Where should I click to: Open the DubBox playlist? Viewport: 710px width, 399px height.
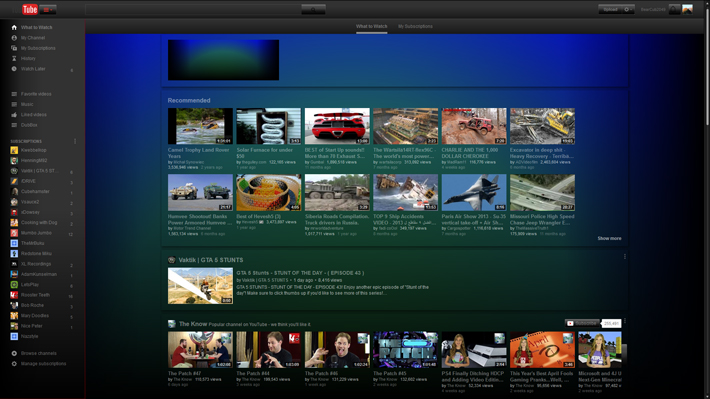tap(29, 125)
